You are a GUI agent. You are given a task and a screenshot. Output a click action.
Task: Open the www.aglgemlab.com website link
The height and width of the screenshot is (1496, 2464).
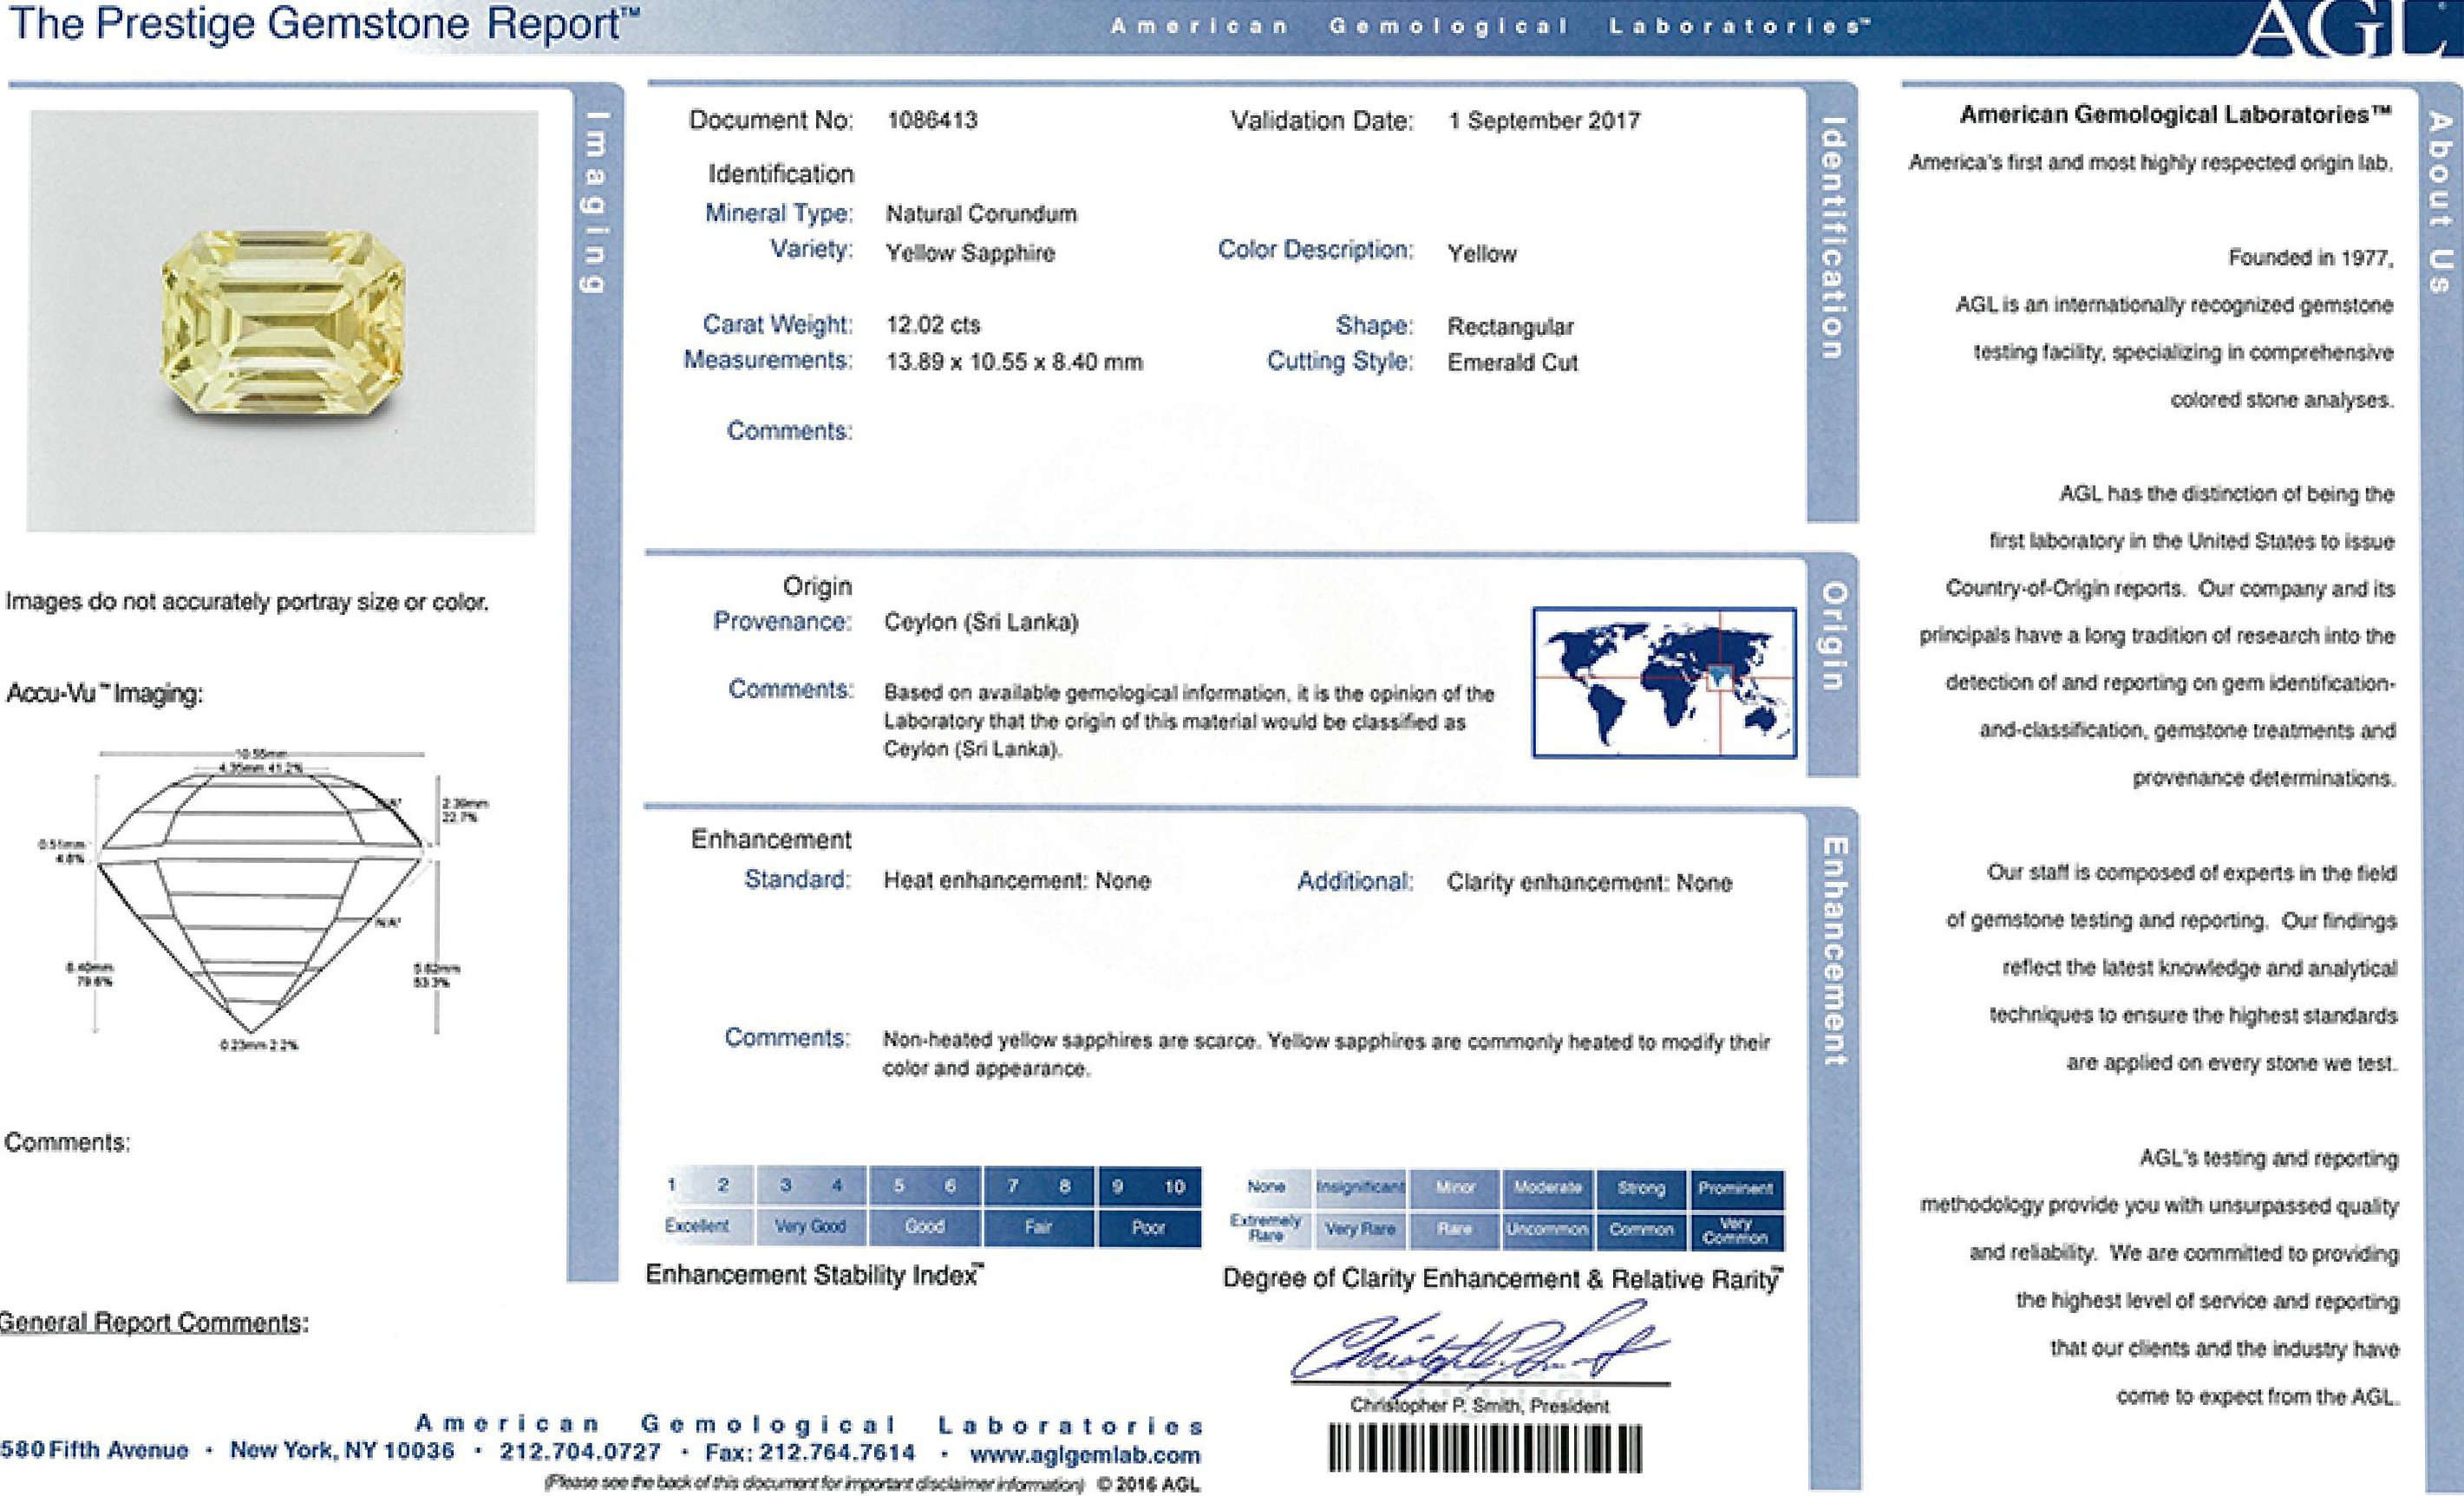[1085, 1455]
